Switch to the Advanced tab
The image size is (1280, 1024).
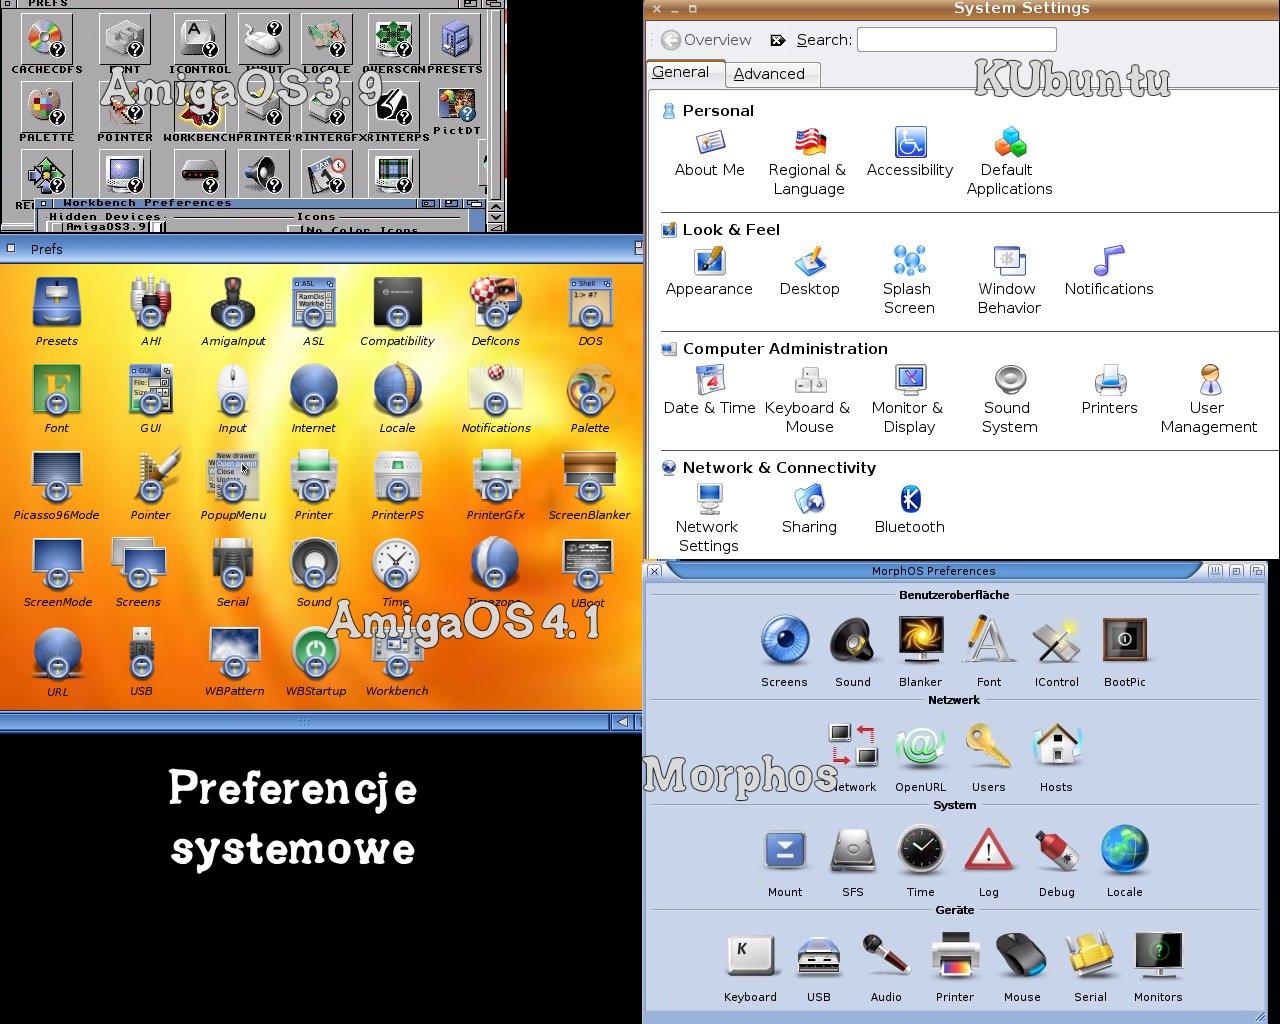(769, 74)
